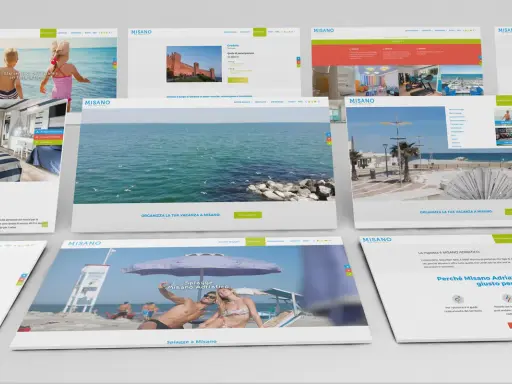Viewport: 512px width, 384px height.
Task: Click the Misano logo on the palm promenade page
Action: (x=362, y=101)
